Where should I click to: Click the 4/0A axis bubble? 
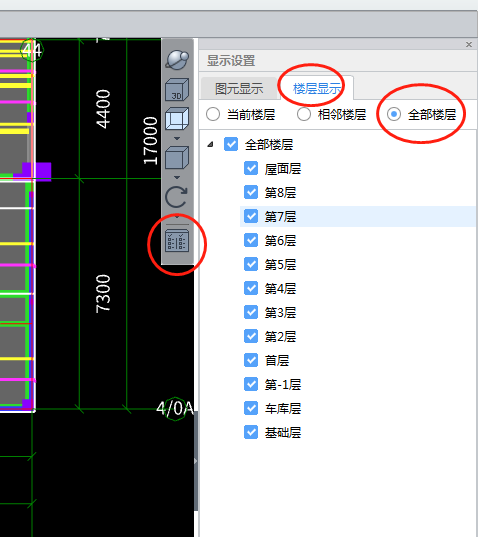[x=175, y=409]
